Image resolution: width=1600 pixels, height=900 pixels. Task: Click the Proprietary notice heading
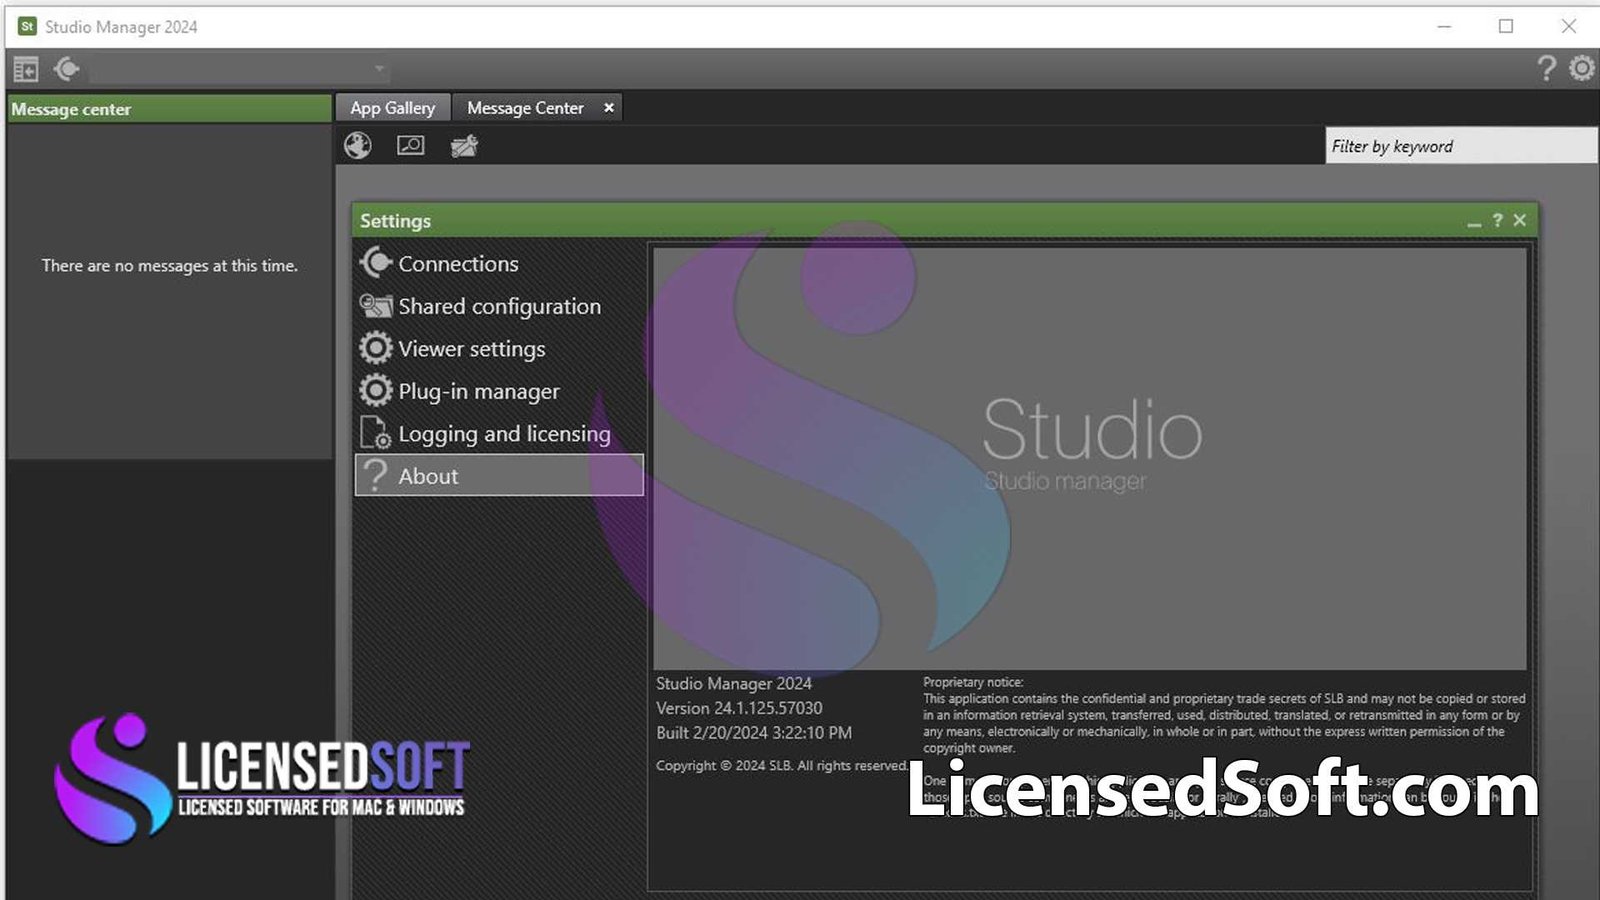pyautogui.click(x=973, y=682)
